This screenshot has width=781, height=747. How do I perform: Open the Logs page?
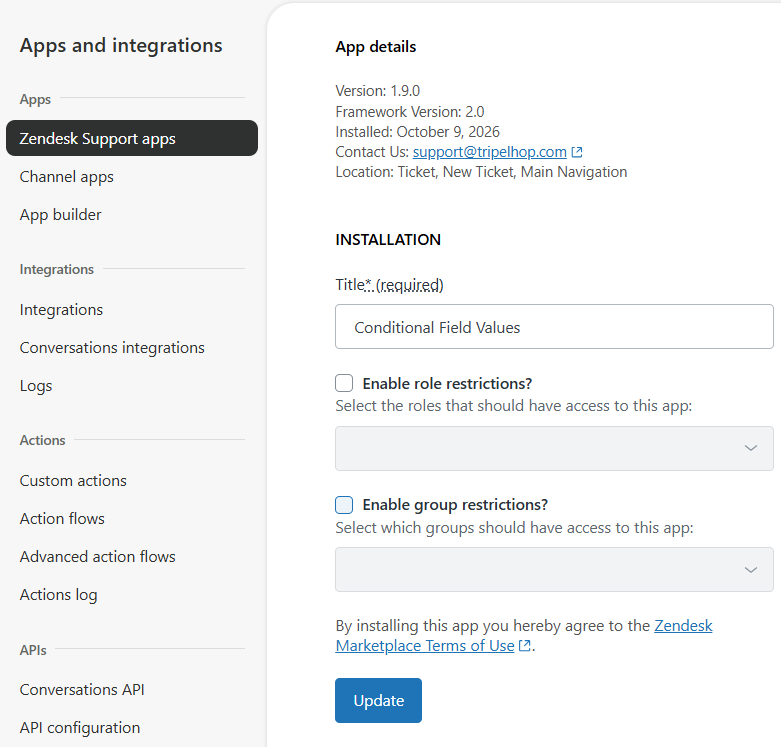click(x=36, y=386)
